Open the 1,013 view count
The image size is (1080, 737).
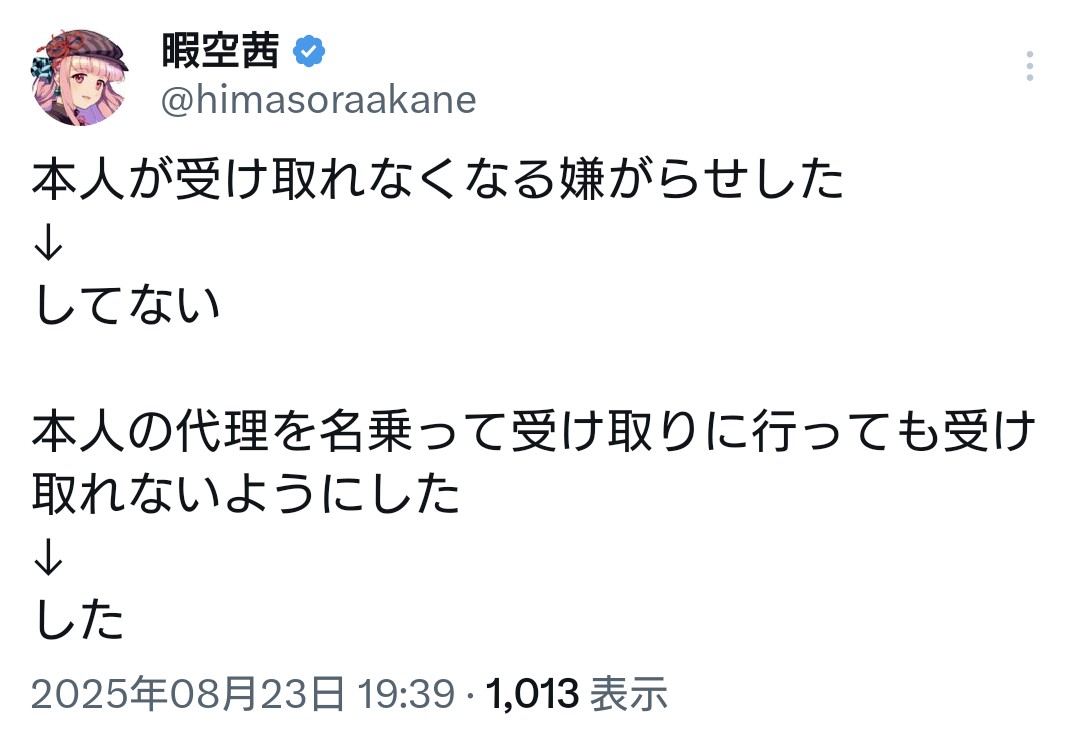pos(532,693)
